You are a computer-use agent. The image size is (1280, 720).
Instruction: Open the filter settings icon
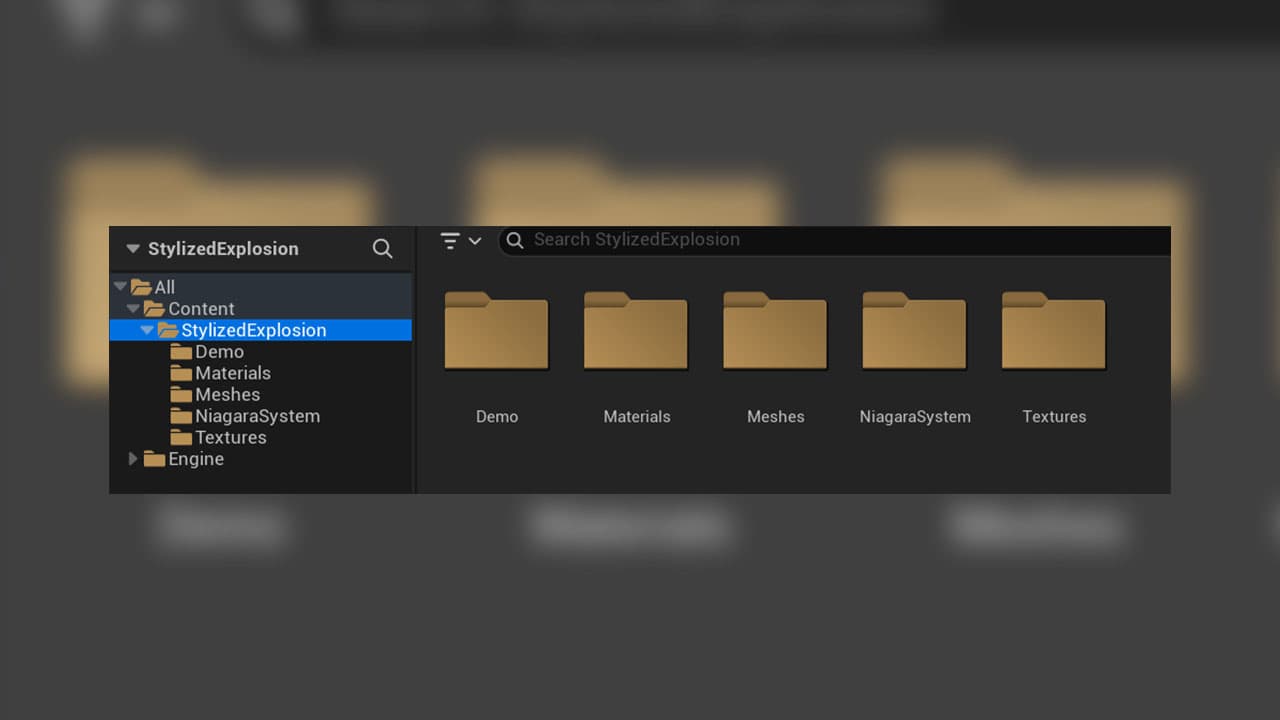(450, 241)
